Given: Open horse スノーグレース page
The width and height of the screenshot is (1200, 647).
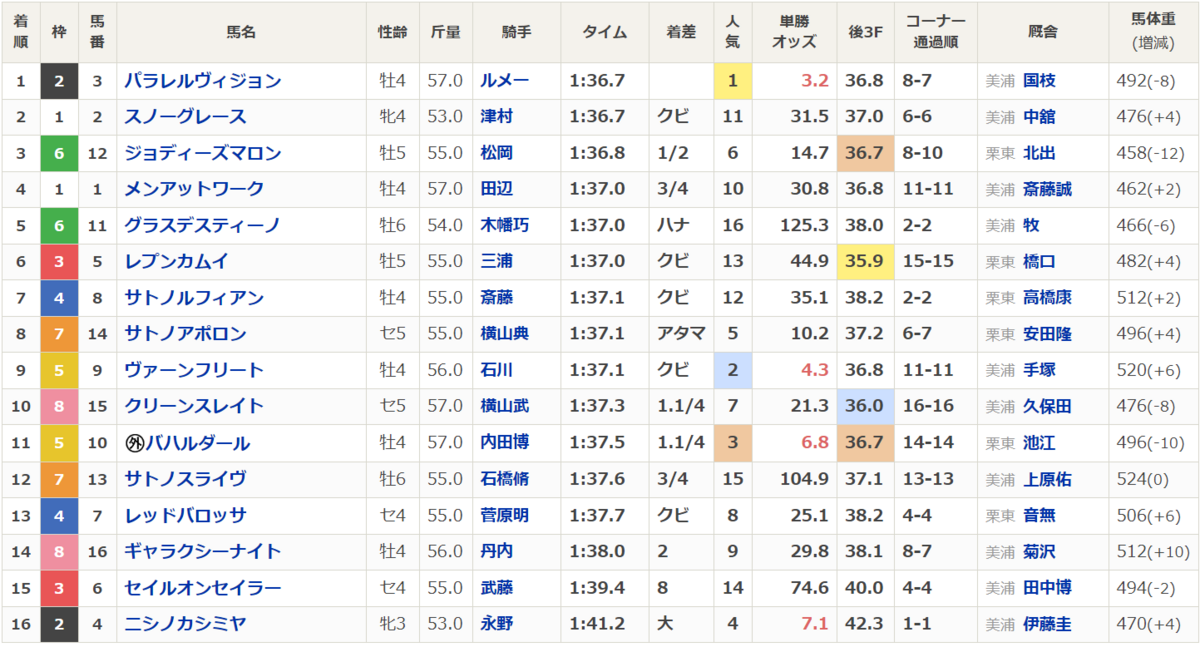Looking at the screenshot, I should click(x=185, y=117).
